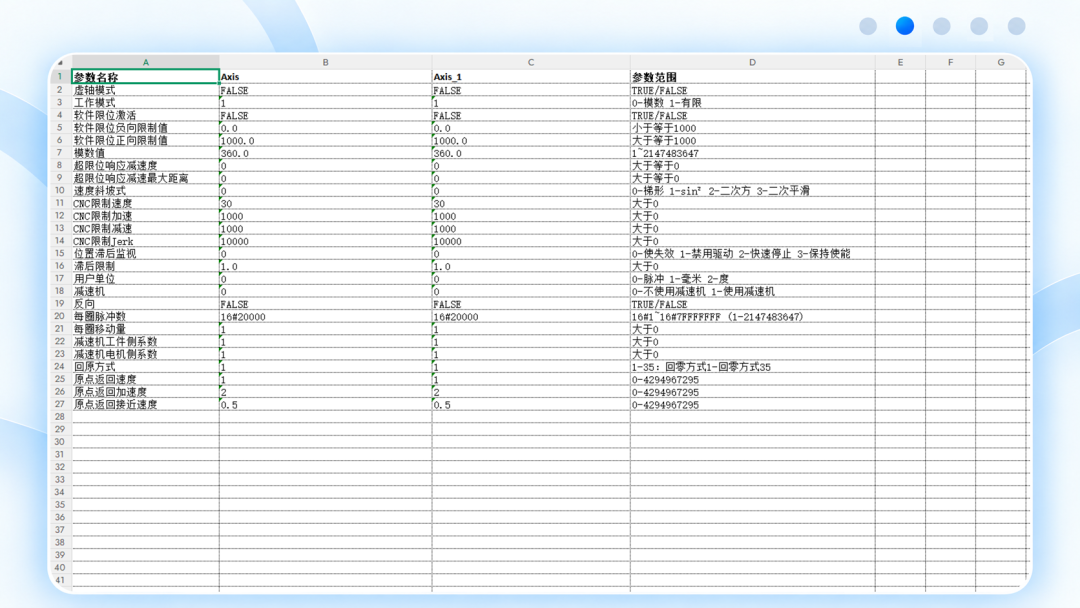The height and width of the screenshot is (608, 1080).
Task: Select the cell '减速机电机侧系数'
Action: tap(145, 354)
